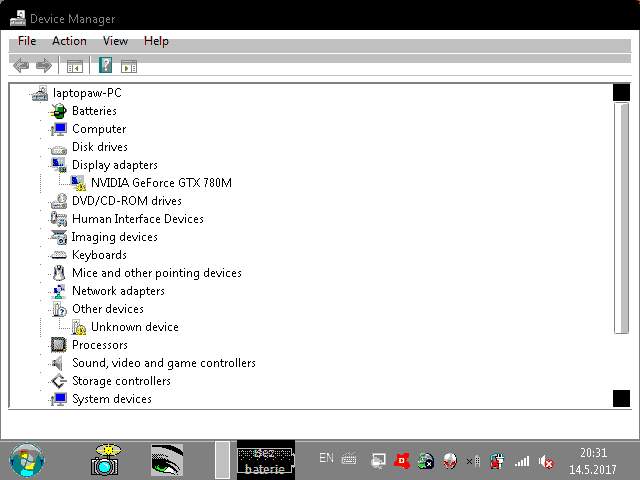Viewport: 640px width, 480px height.
Task: Click the Help question-mark toolbar icon
Action: coord(105,65)
